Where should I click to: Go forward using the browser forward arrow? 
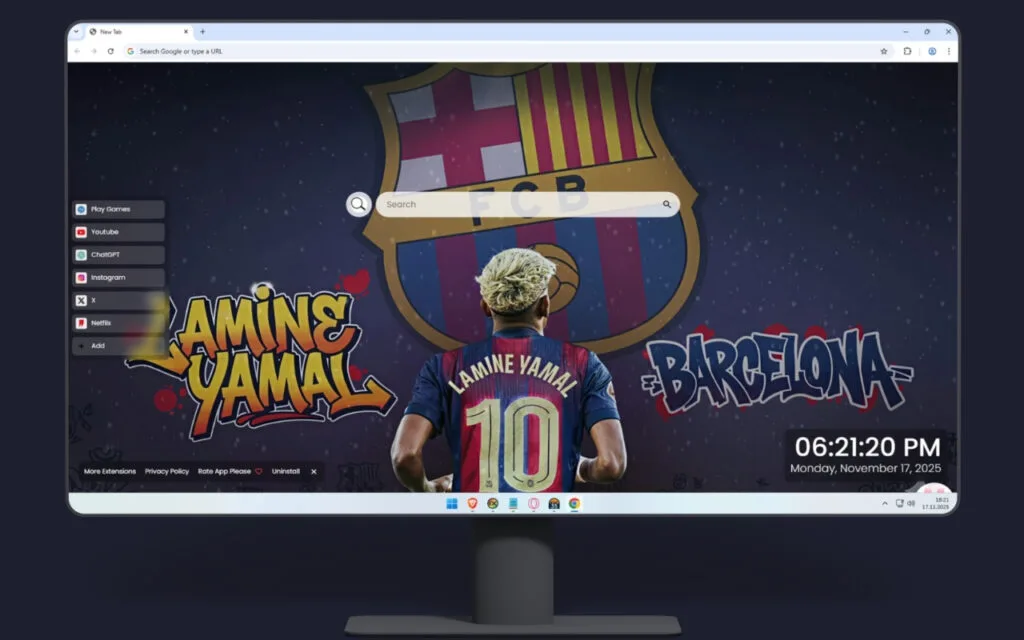[94, 51]
